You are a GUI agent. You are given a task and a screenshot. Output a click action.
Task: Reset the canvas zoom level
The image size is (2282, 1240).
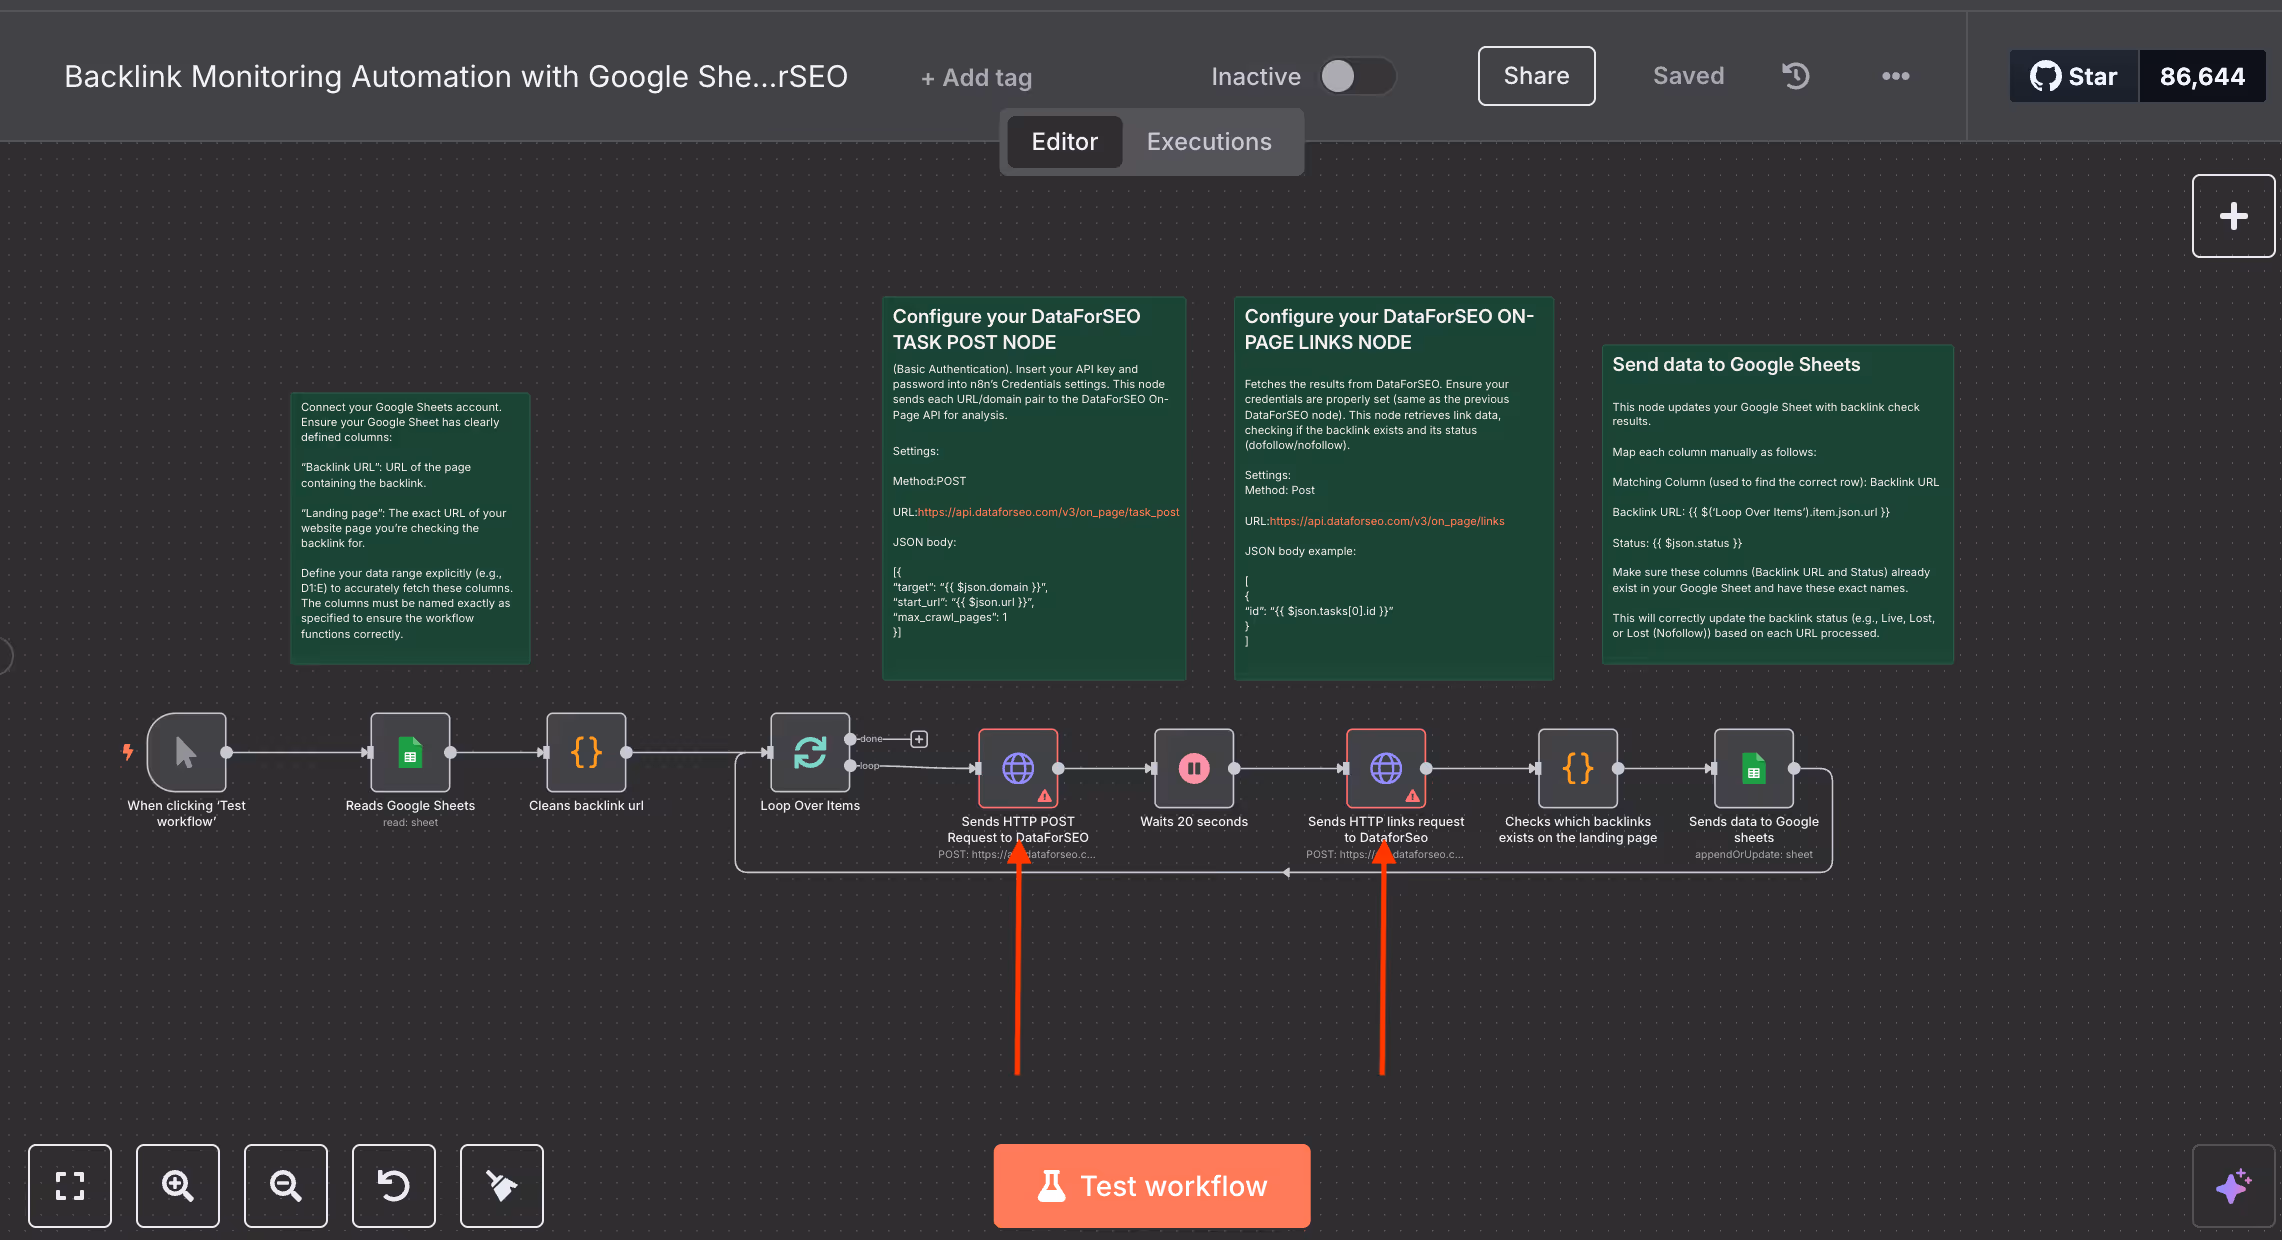[x=394, y=1186]
